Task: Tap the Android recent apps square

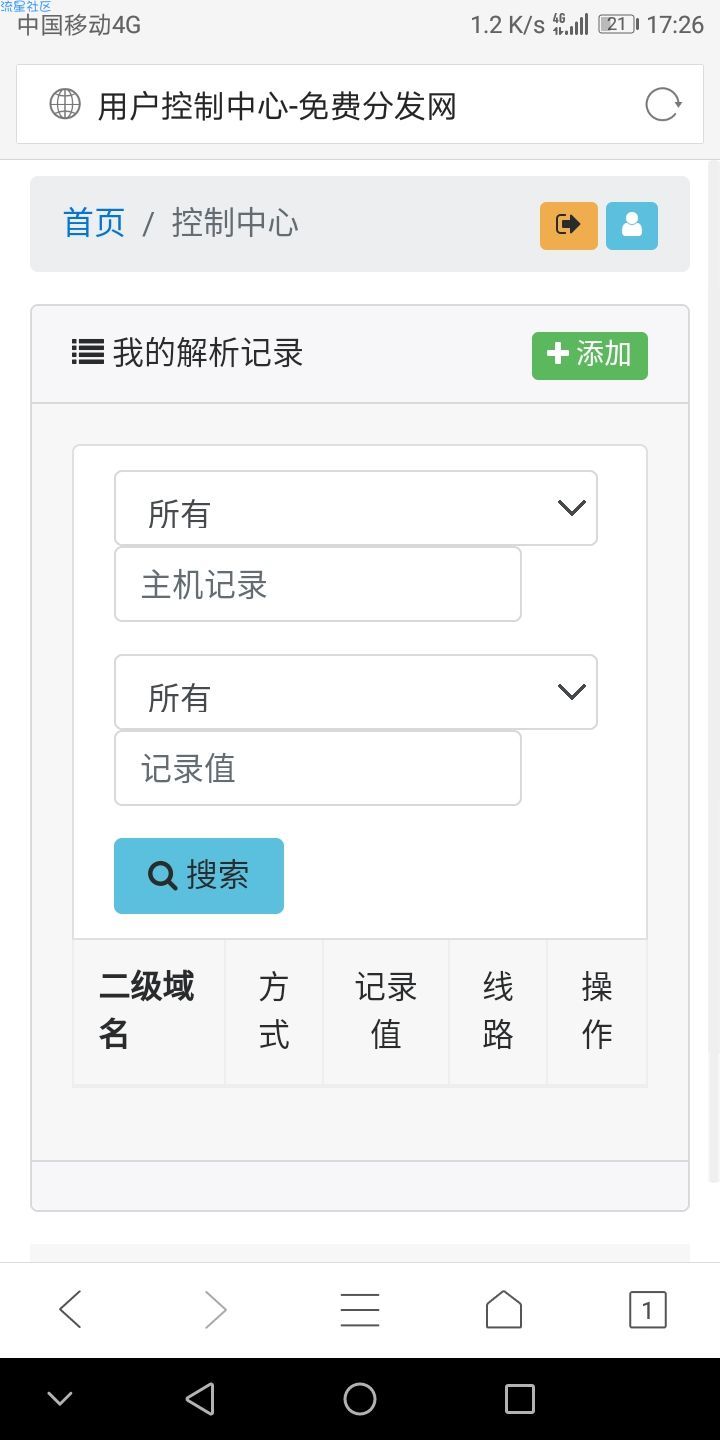Action: click(520, 1399)
